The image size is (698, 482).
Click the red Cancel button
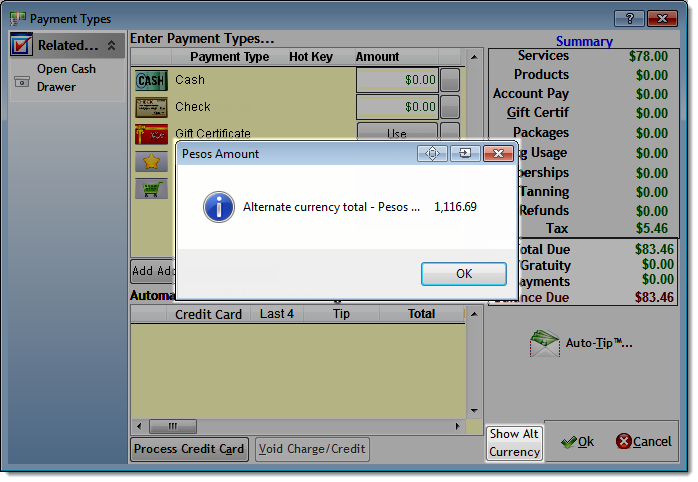[x=643, y=442]
